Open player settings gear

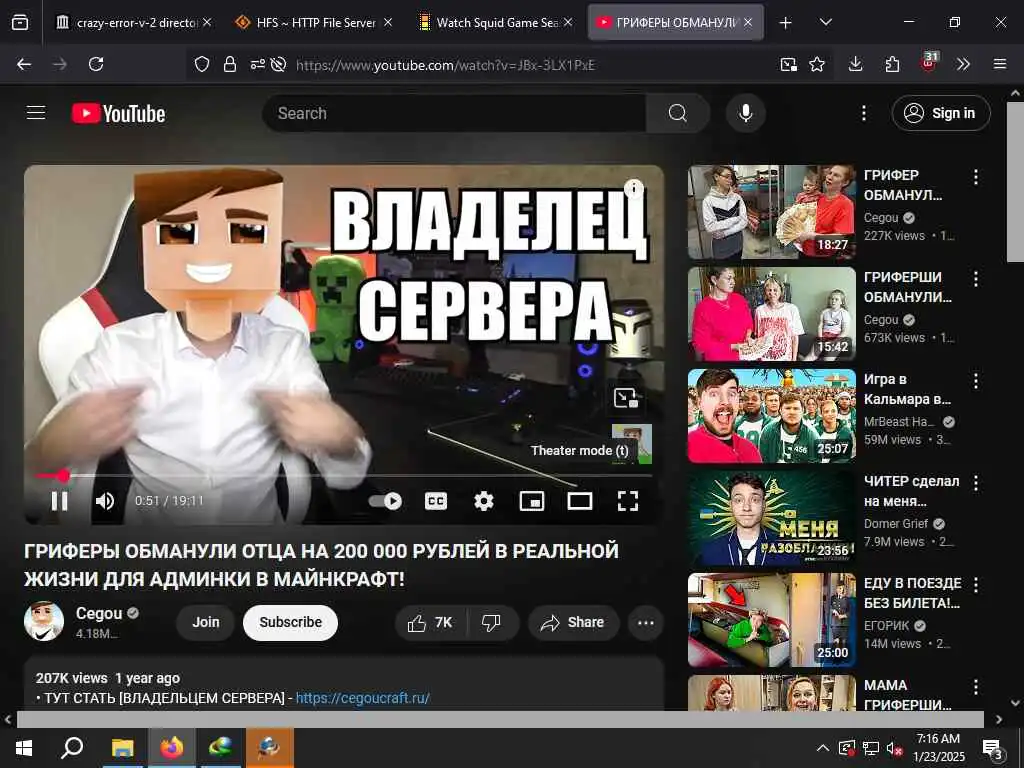(x=483, y=501)
